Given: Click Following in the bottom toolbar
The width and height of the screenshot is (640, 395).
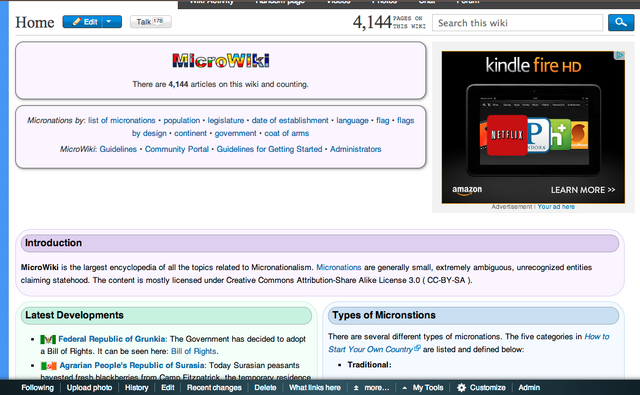Looking at the screenshot, I should point(38,388).
